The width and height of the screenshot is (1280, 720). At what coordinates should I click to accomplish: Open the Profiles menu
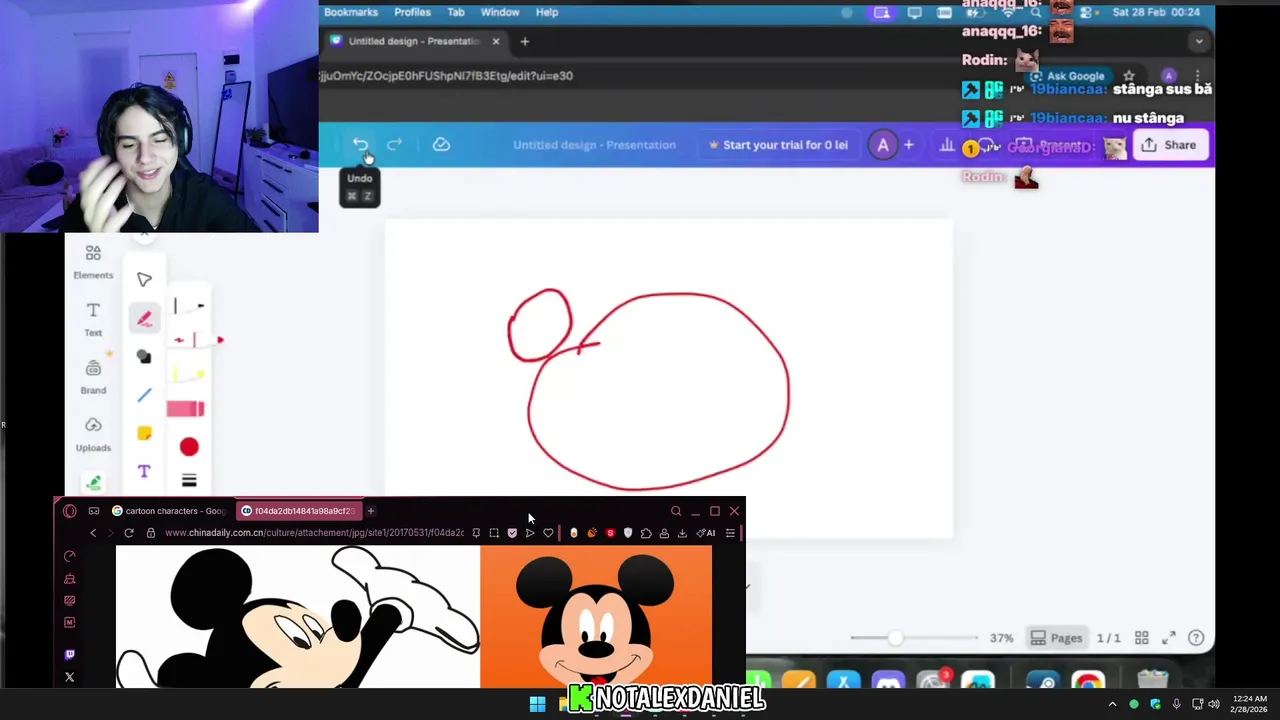point(412,12)
